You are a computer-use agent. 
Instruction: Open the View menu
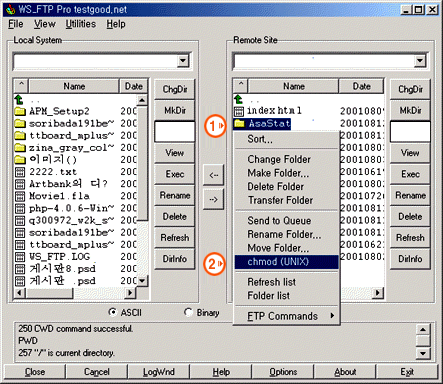(44, 24)
